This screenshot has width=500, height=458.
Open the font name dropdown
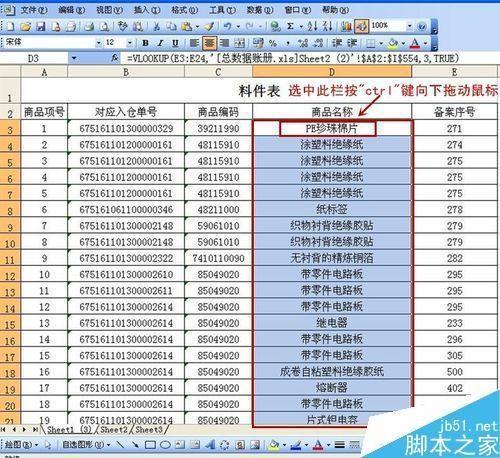click(98, 43)
